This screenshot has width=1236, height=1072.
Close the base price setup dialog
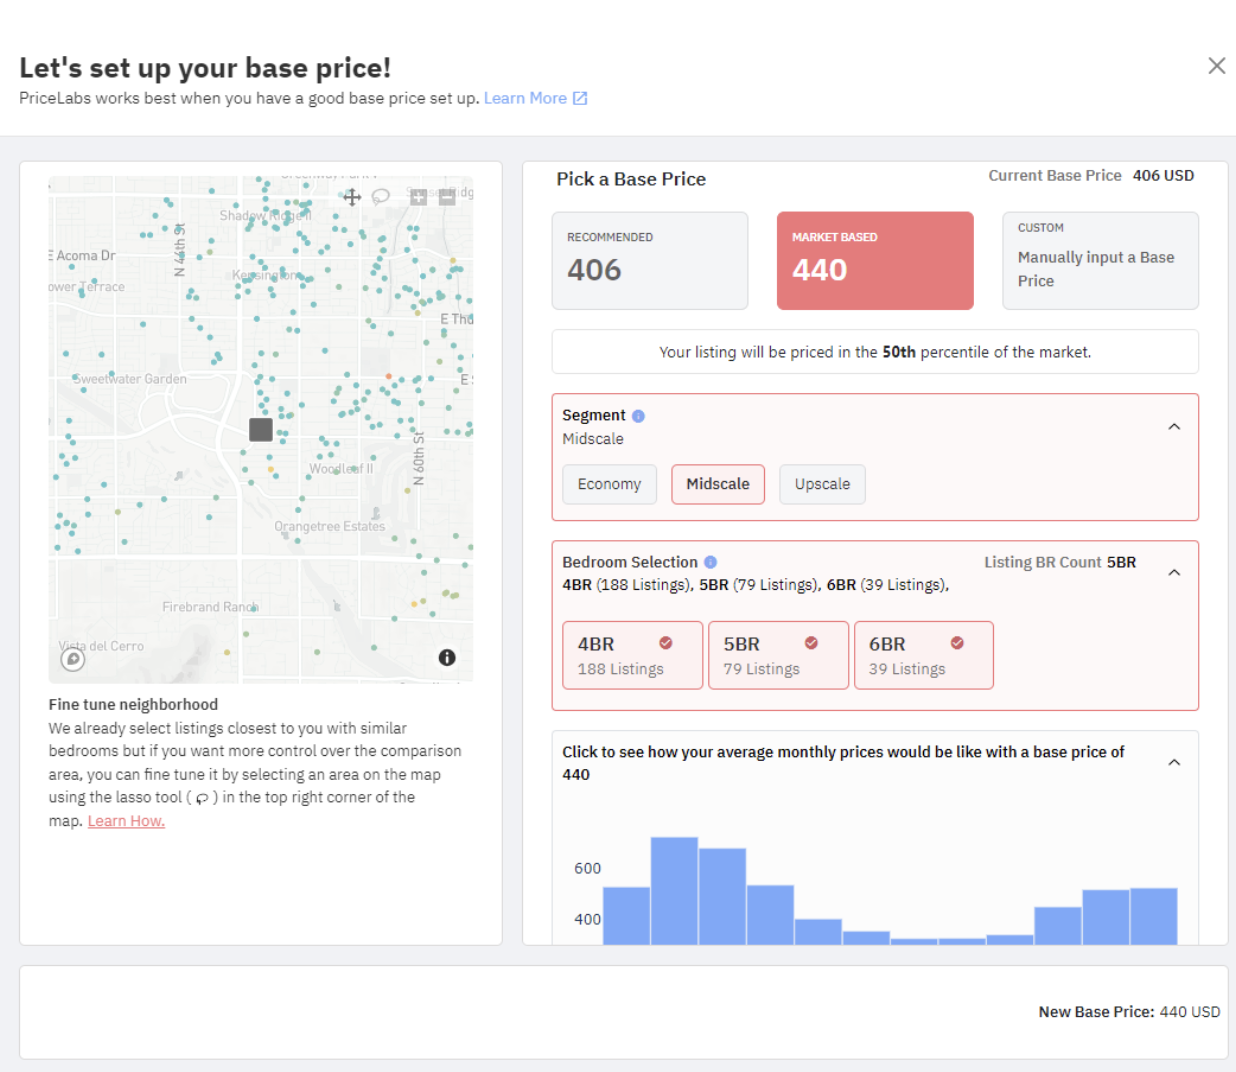[x=1216, y=66]
